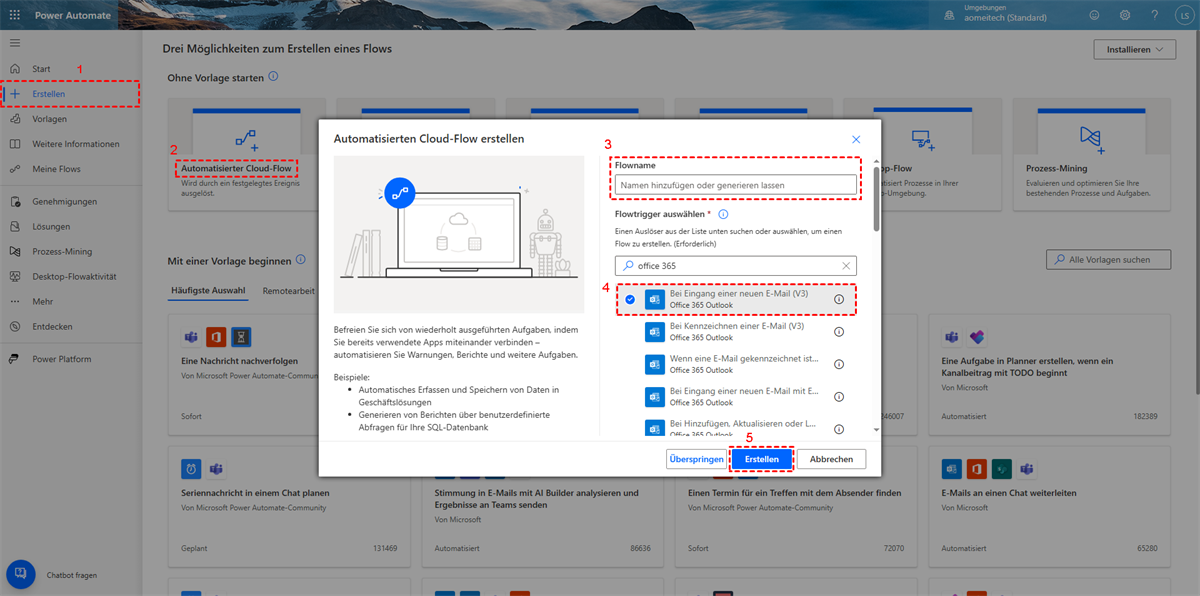
Task: Select trigger Bei Kennzeichnen einer E-Mail (V3)
Action: (x=736, y=332)
